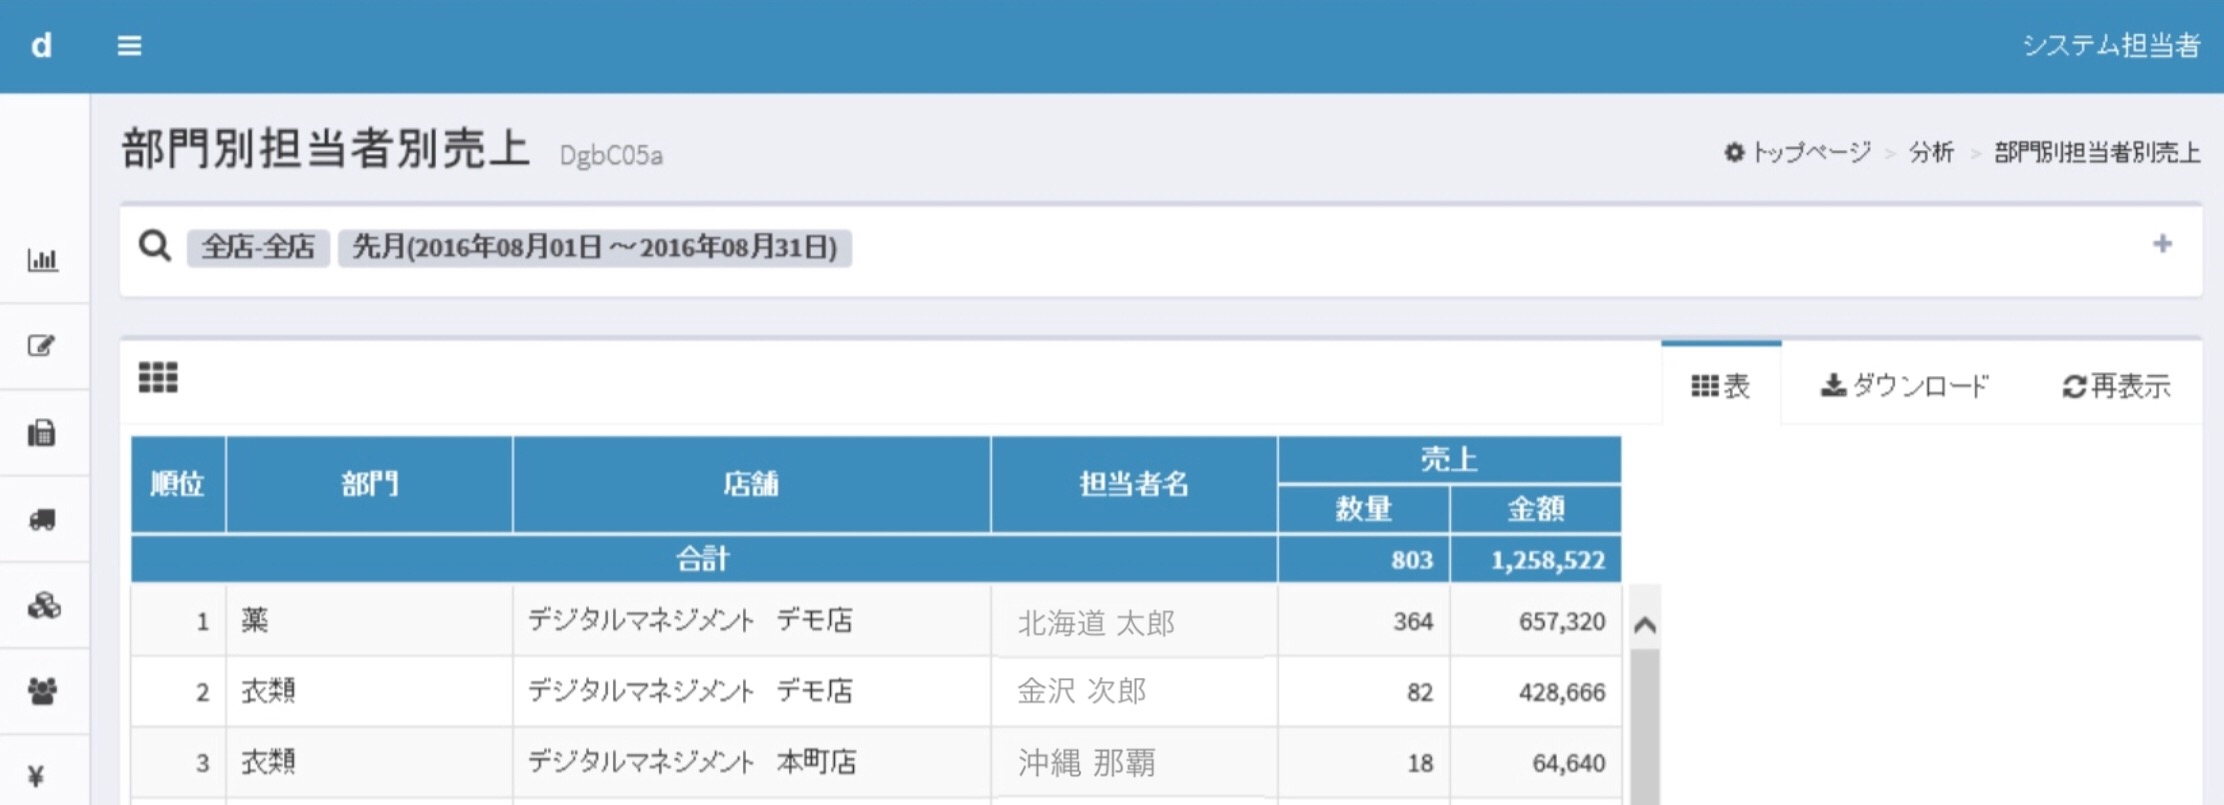The image size is (2224, 805).
Task: Open the 分析 breadcrumb link
Action: coord(1931,152)
